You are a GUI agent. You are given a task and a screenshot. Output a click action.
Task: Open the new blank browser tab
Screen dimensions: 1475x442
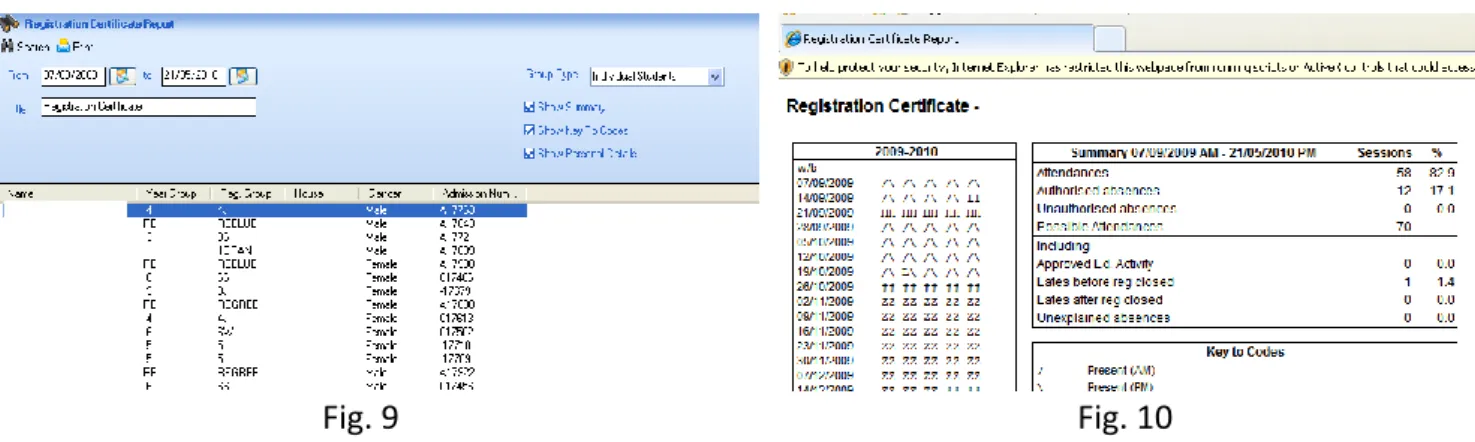[1110, 39]
